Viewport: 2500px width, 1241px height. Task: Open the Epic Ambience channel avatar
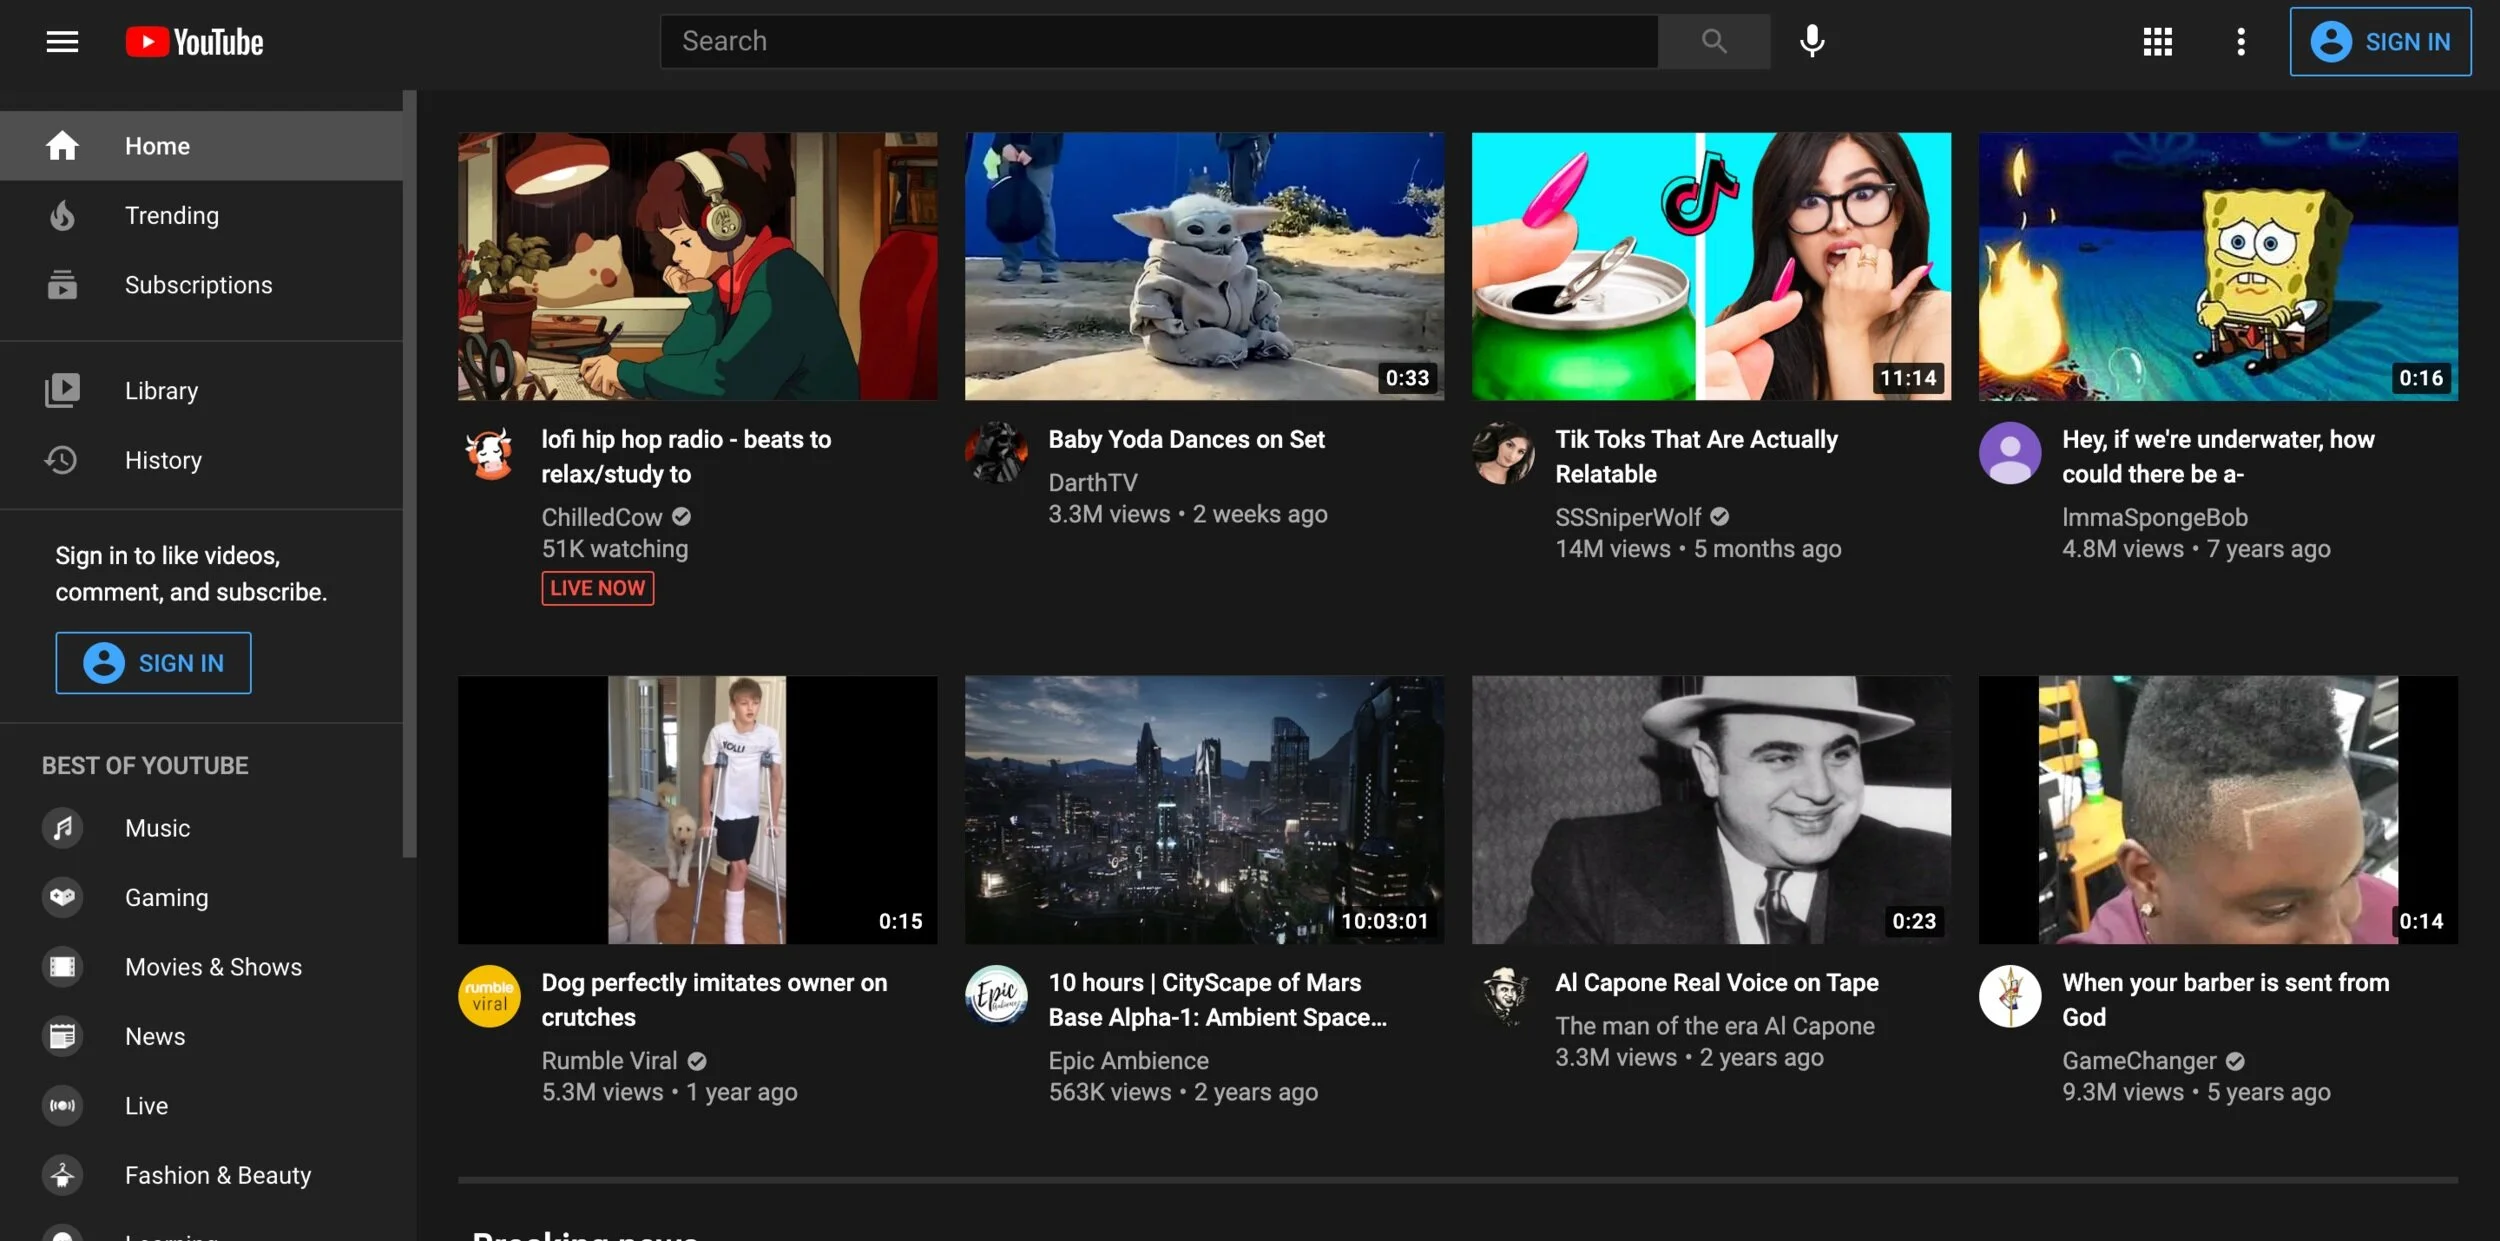coord(996,996)
